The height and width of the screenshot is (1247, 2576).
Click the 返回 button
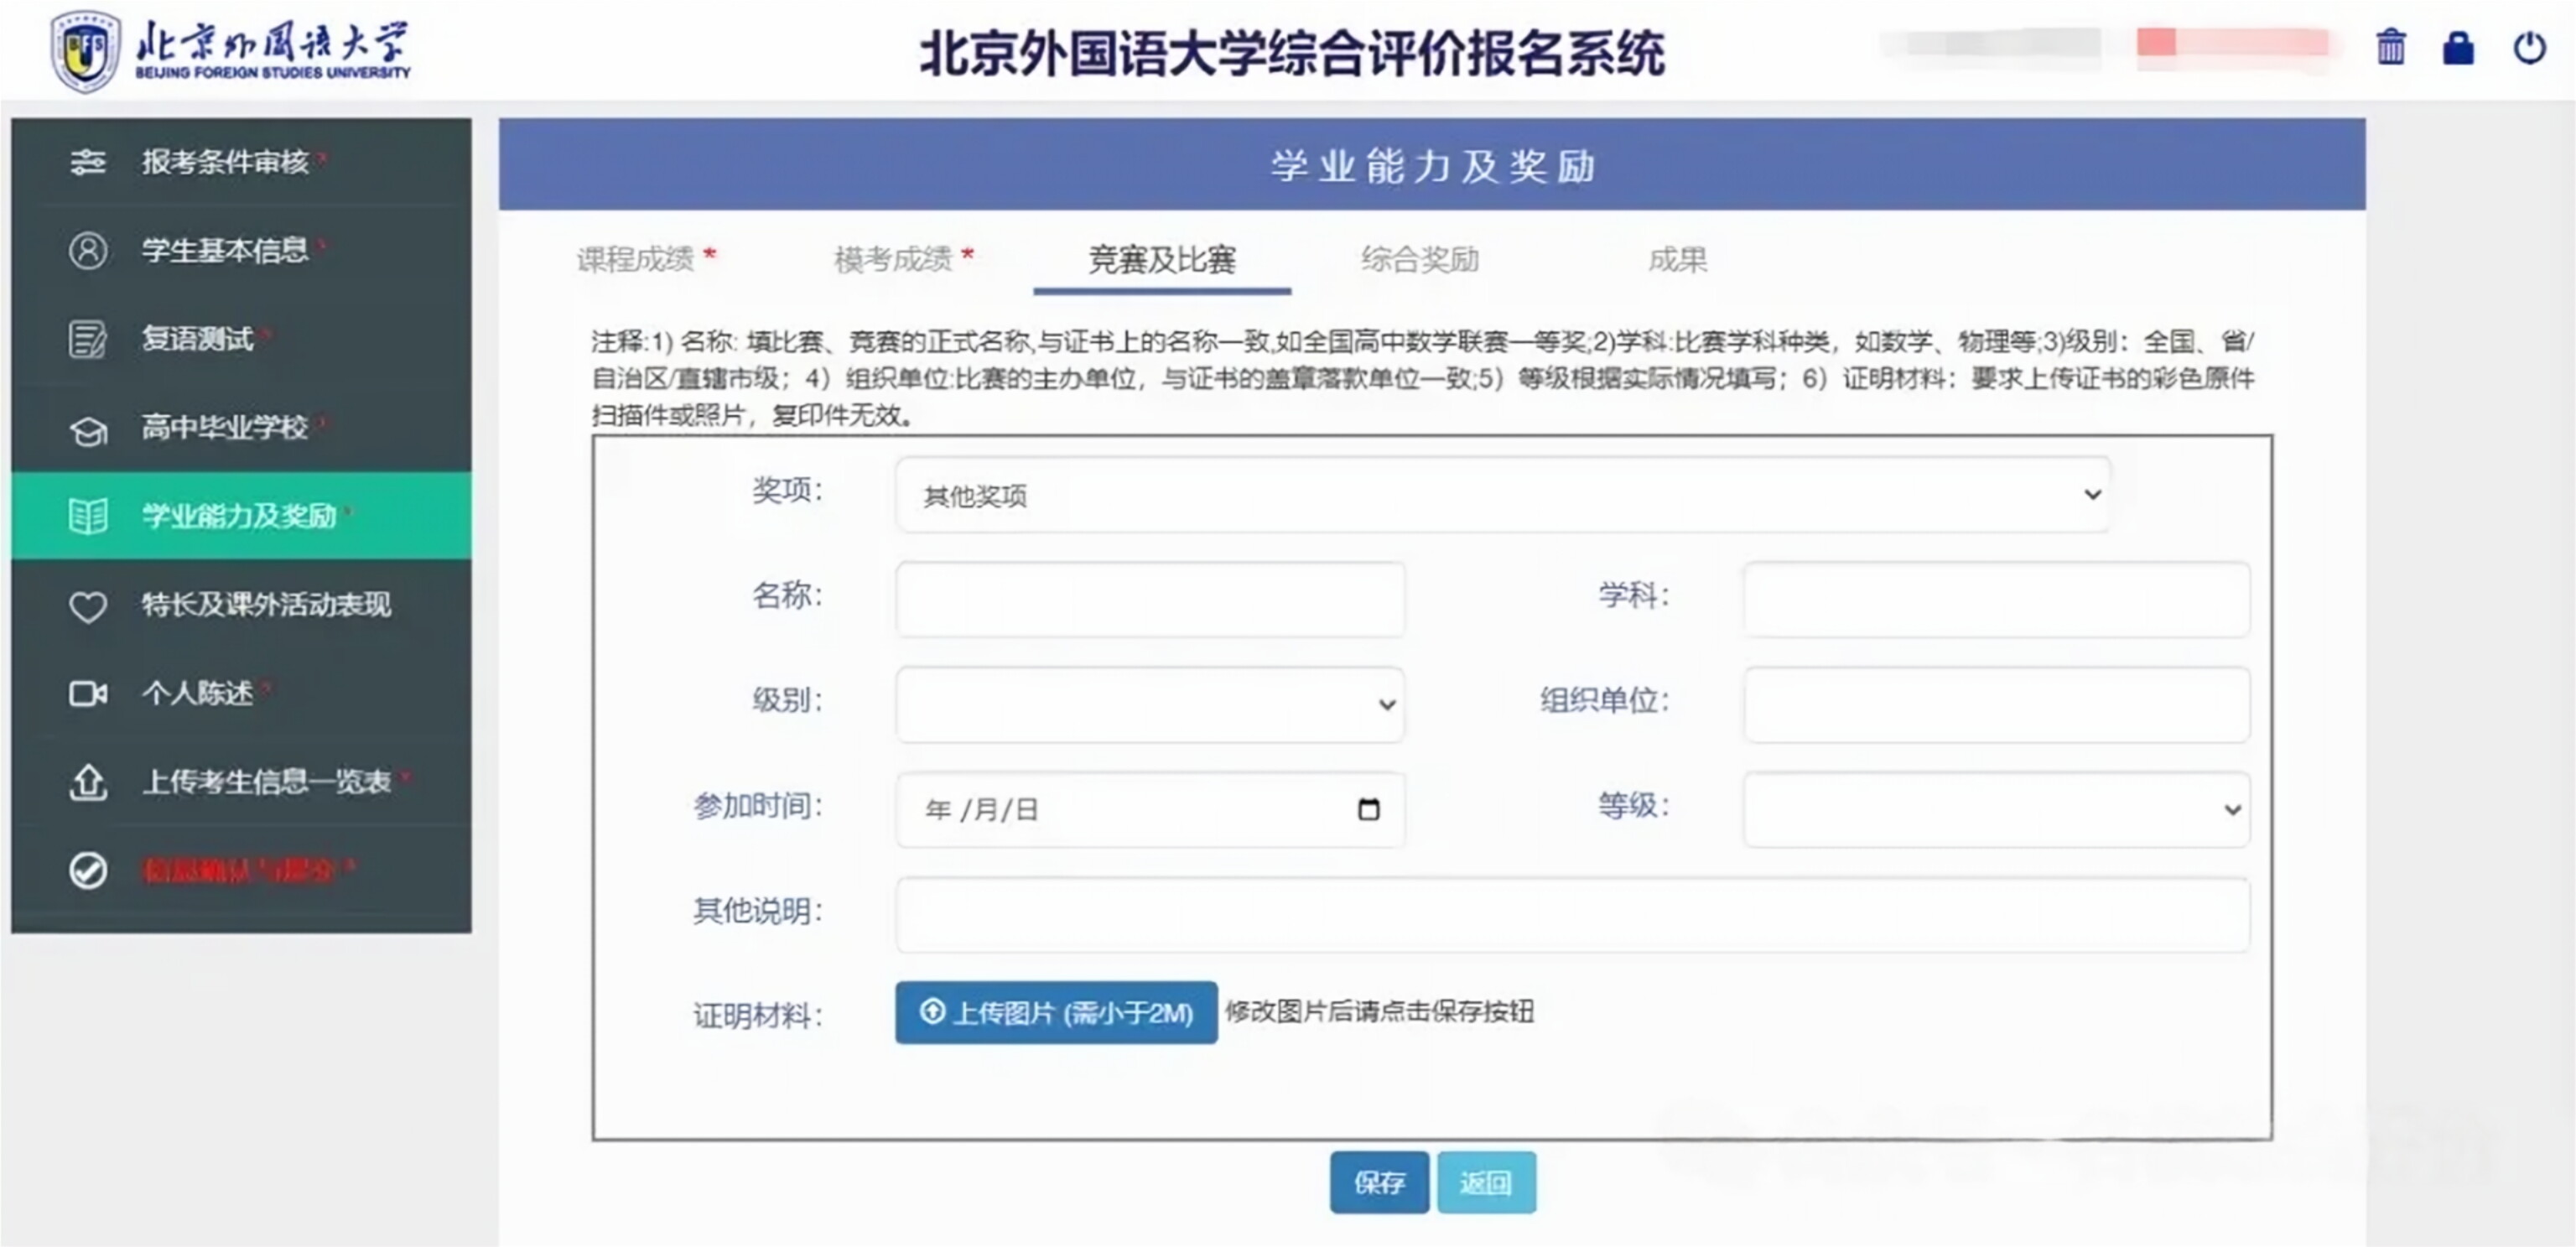(x=1486, y=1183)
